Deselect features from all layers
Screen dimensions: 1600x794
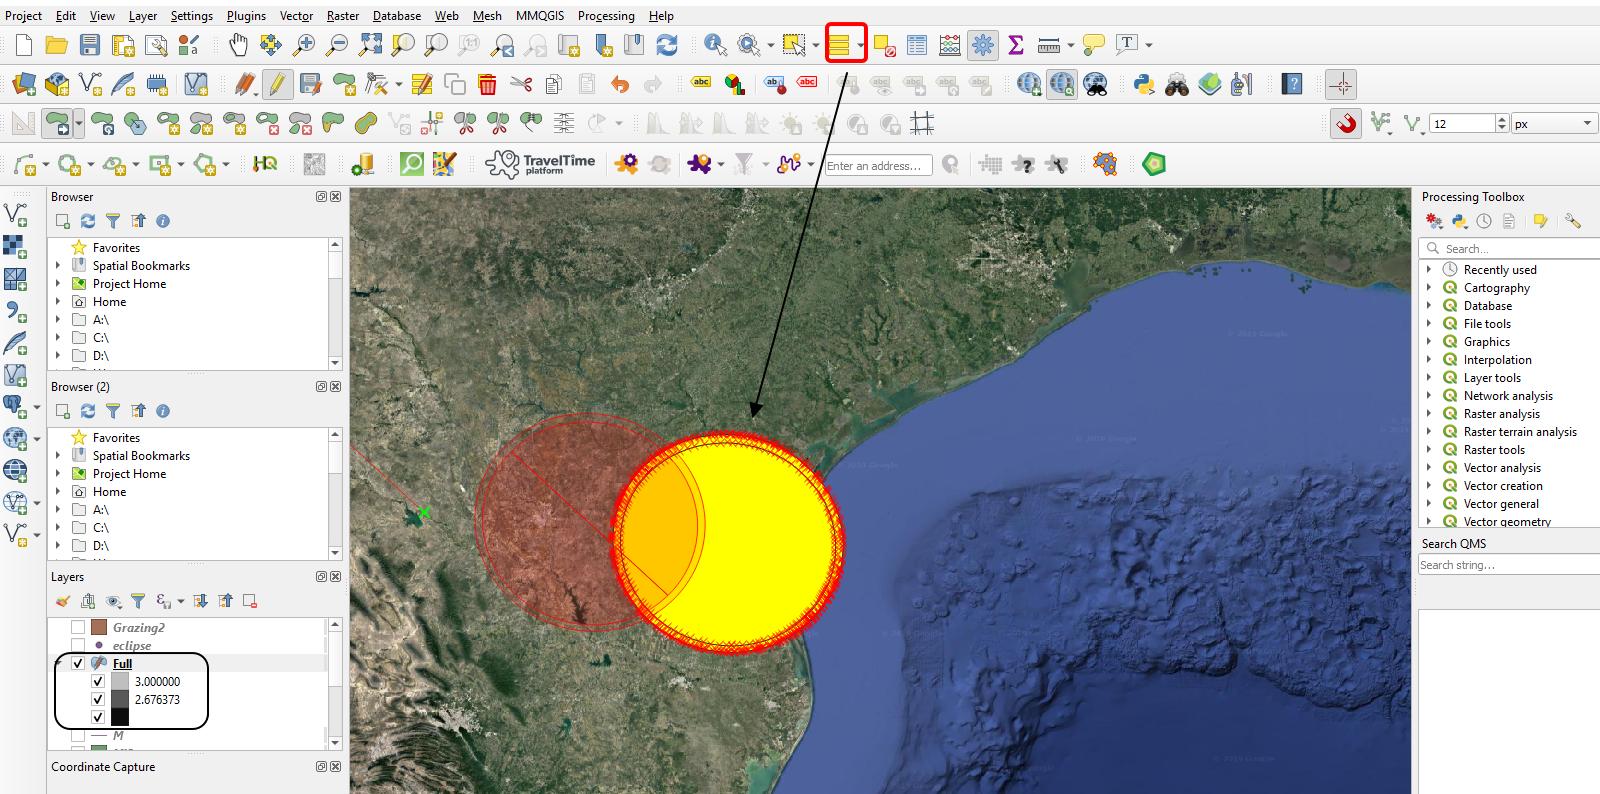tap(884, 45)
